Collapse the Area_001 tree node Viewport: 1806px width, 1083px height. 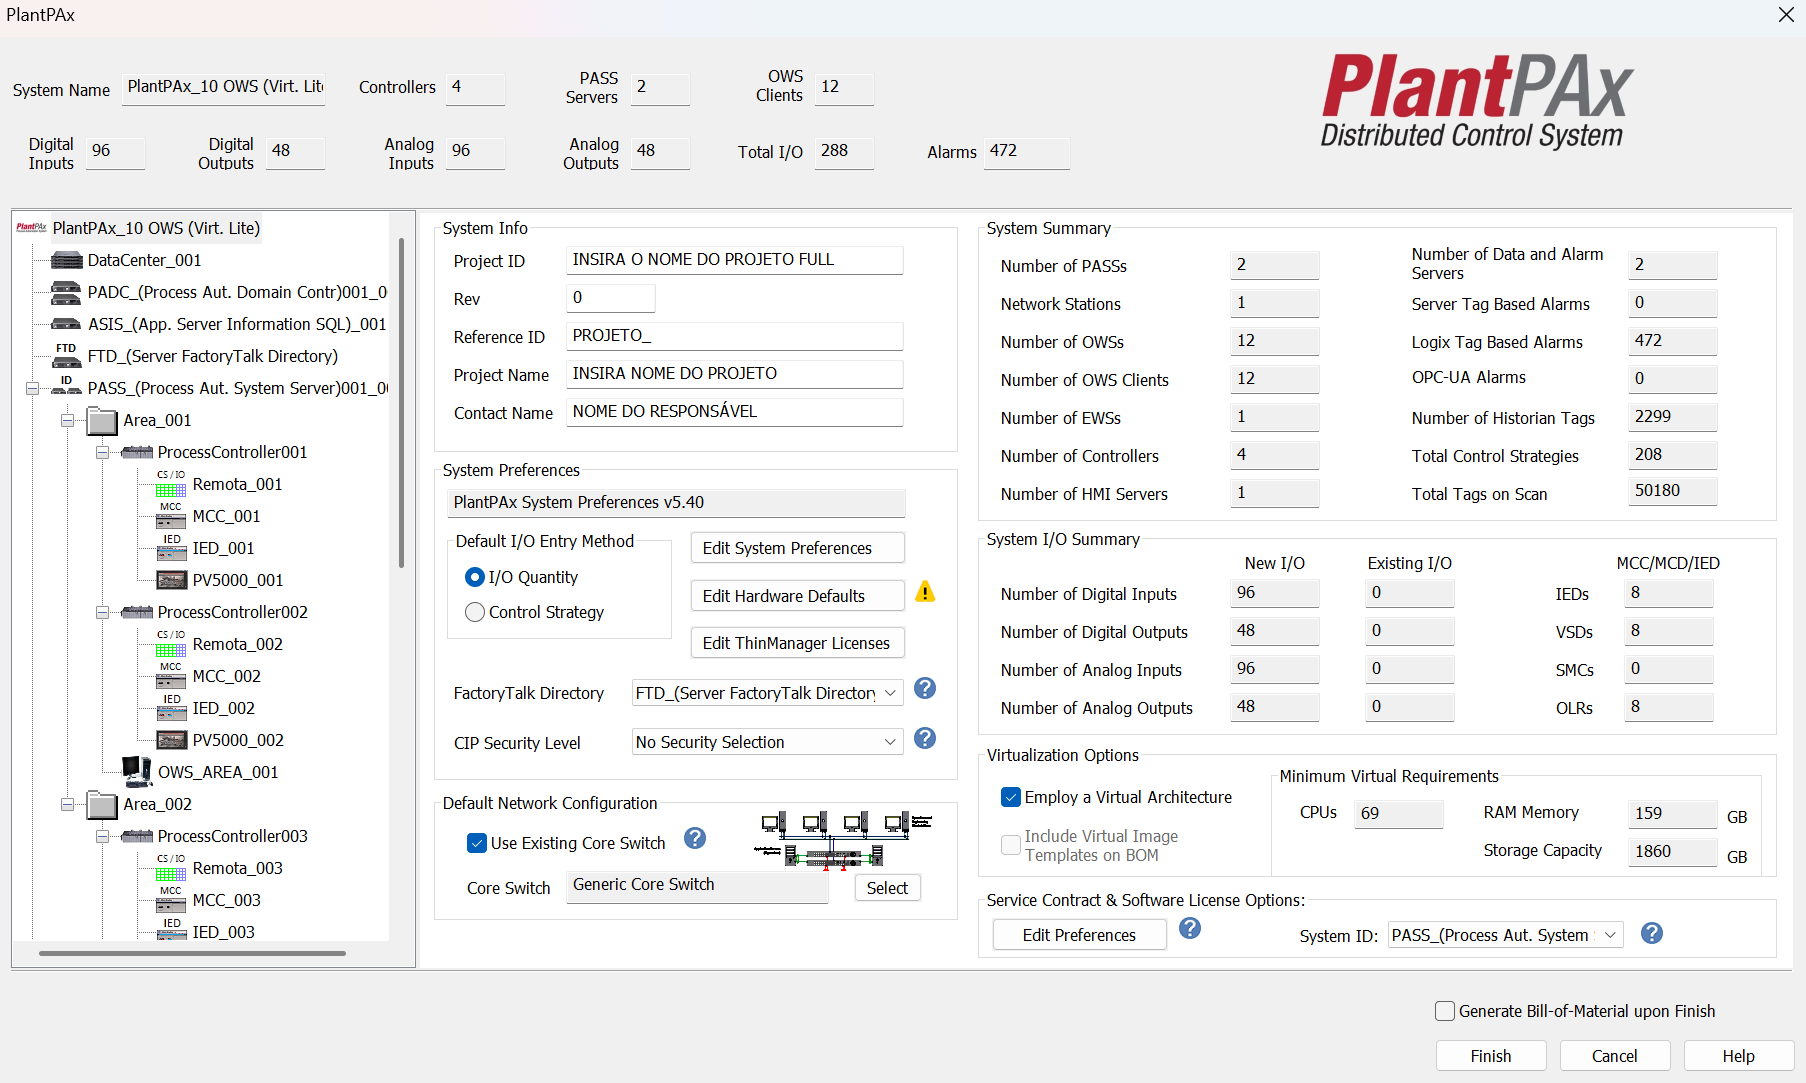click(67, 421)
